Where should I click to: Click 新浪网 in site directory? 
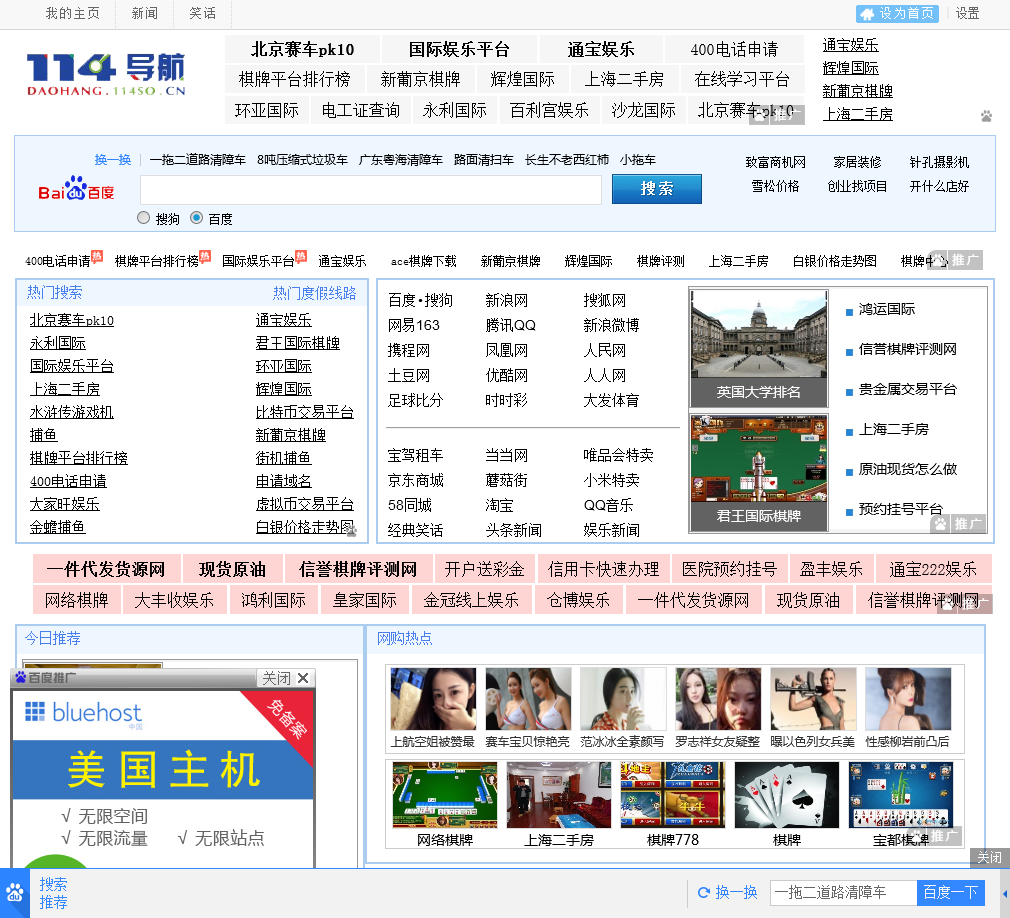point(506,300)
